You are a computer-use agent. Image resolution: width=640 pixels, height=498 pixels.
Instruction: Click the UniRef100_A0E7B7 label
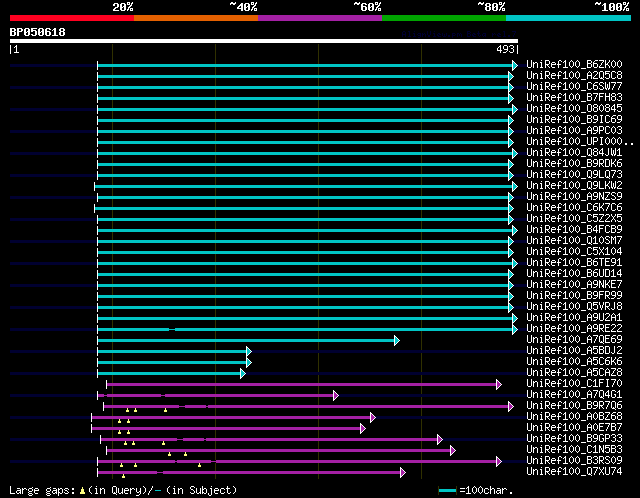[x=574, y=428]
